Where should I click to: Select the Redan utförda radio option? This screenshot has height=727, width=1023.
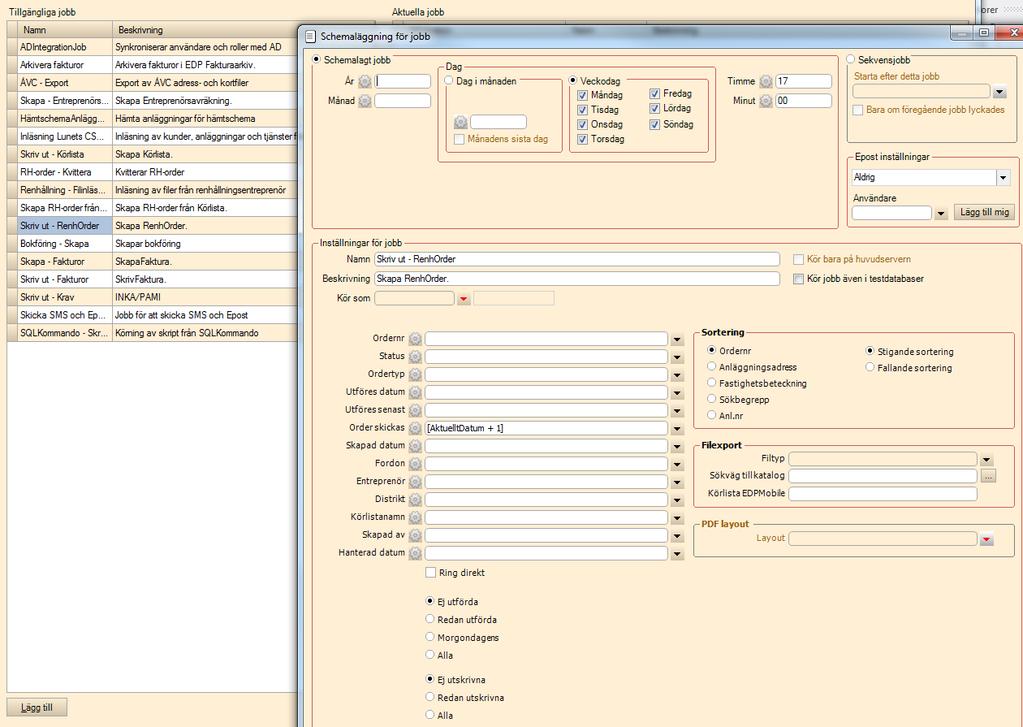(x=430, y=619)
